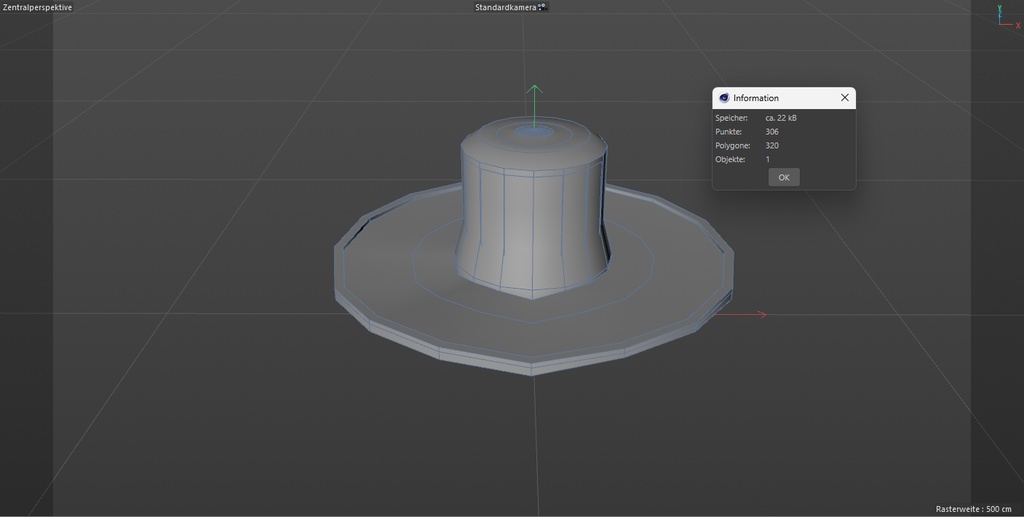
Task: Click the camera icon beside Standardkamera
Action: (x=542, y=7)
